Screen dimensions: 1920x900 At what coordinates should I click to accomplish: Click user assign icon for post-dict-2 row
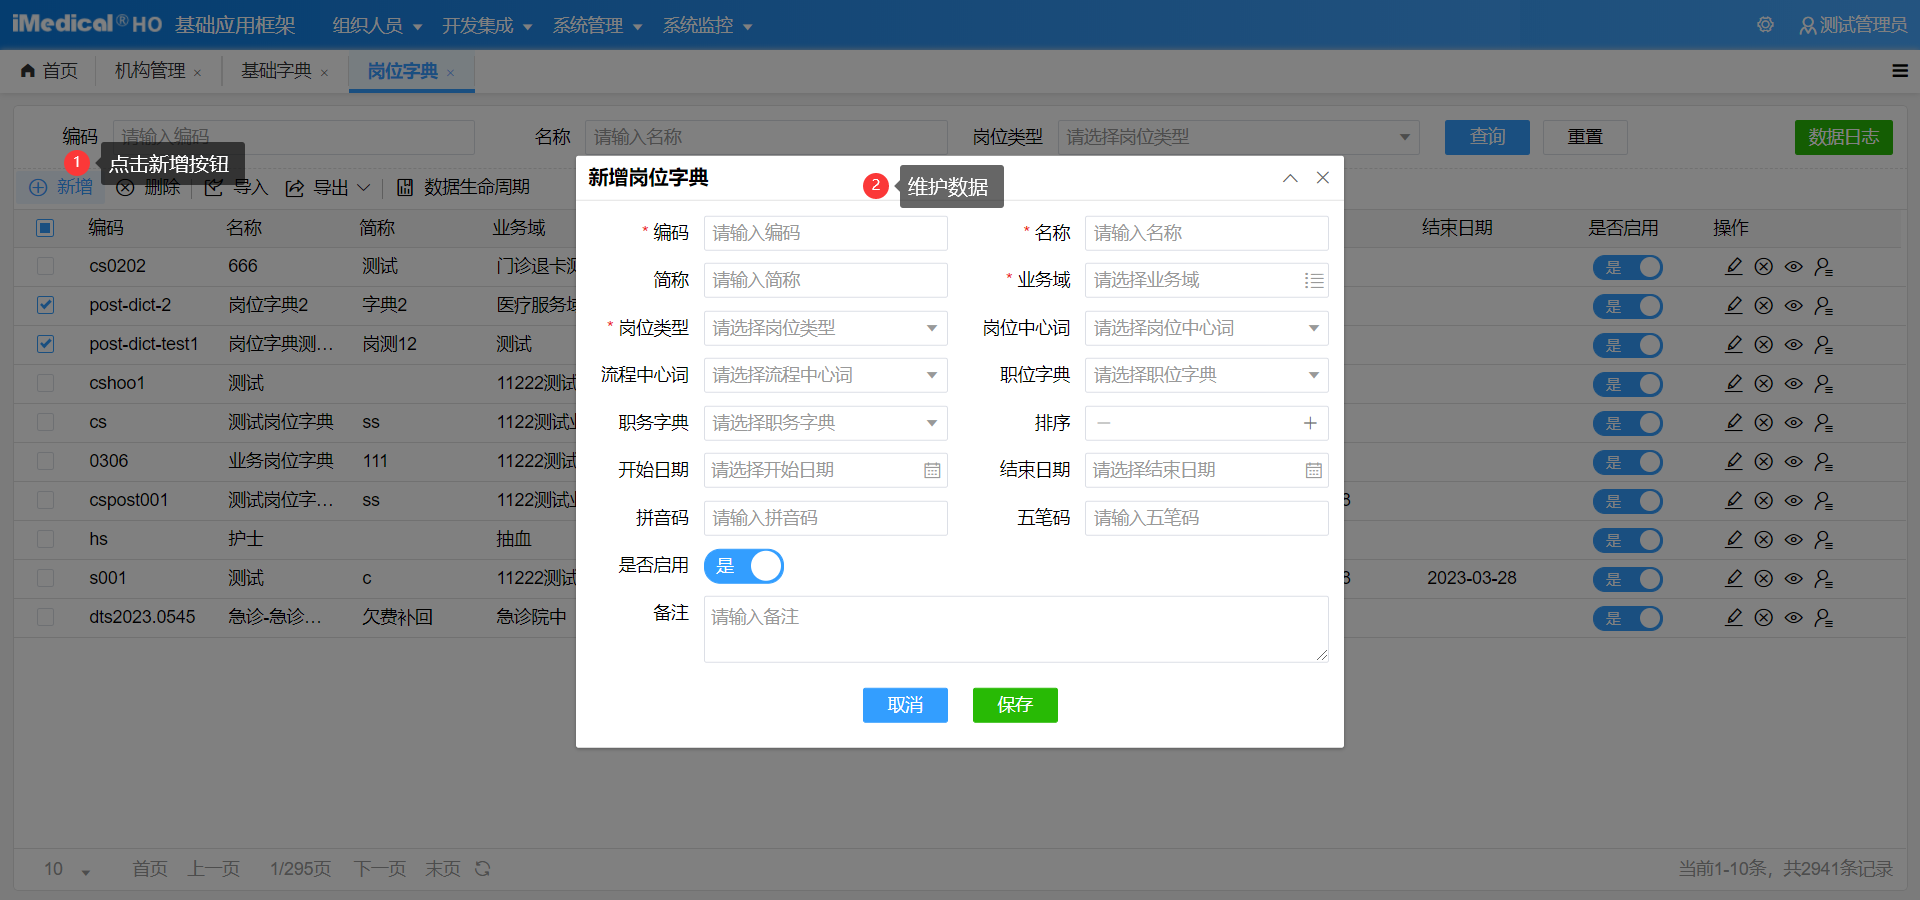click(1824, 306)
